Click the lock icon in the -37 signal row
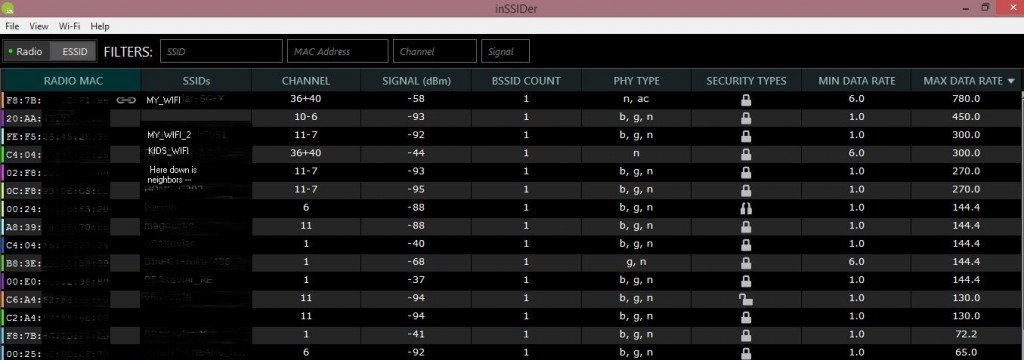This screenshot has width=1024, height=360. point(746,280)
